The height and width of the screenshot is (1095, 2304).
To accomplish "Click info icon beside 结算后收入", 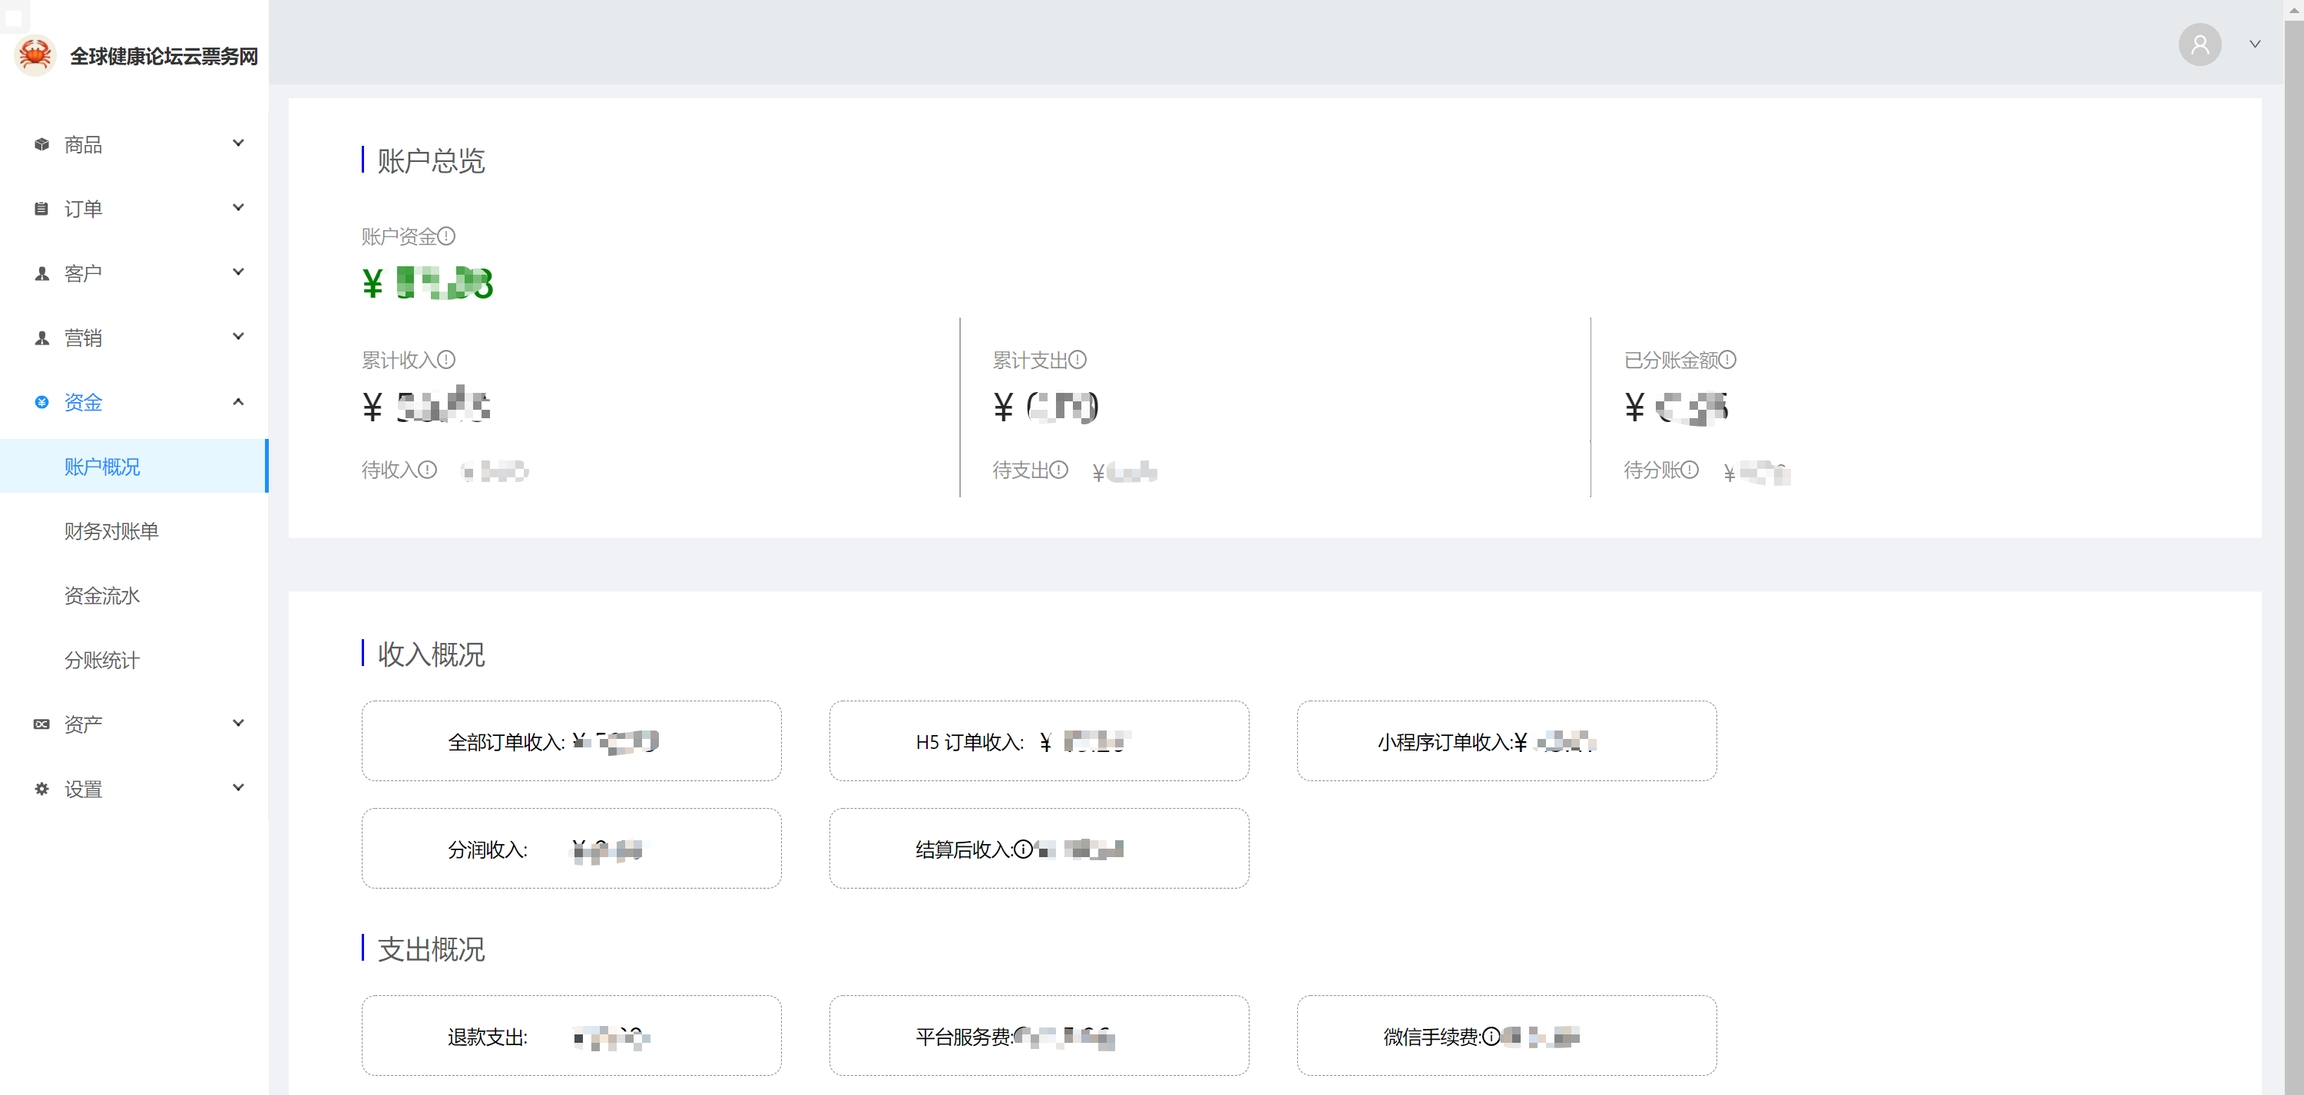I will (x=1023, y=849).
